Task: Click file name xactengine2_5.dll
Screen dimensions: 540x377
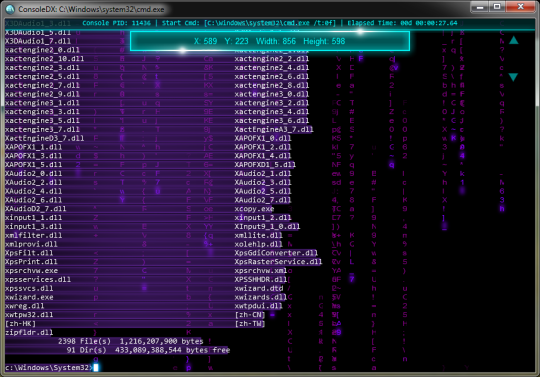Action: coord(42,76)
